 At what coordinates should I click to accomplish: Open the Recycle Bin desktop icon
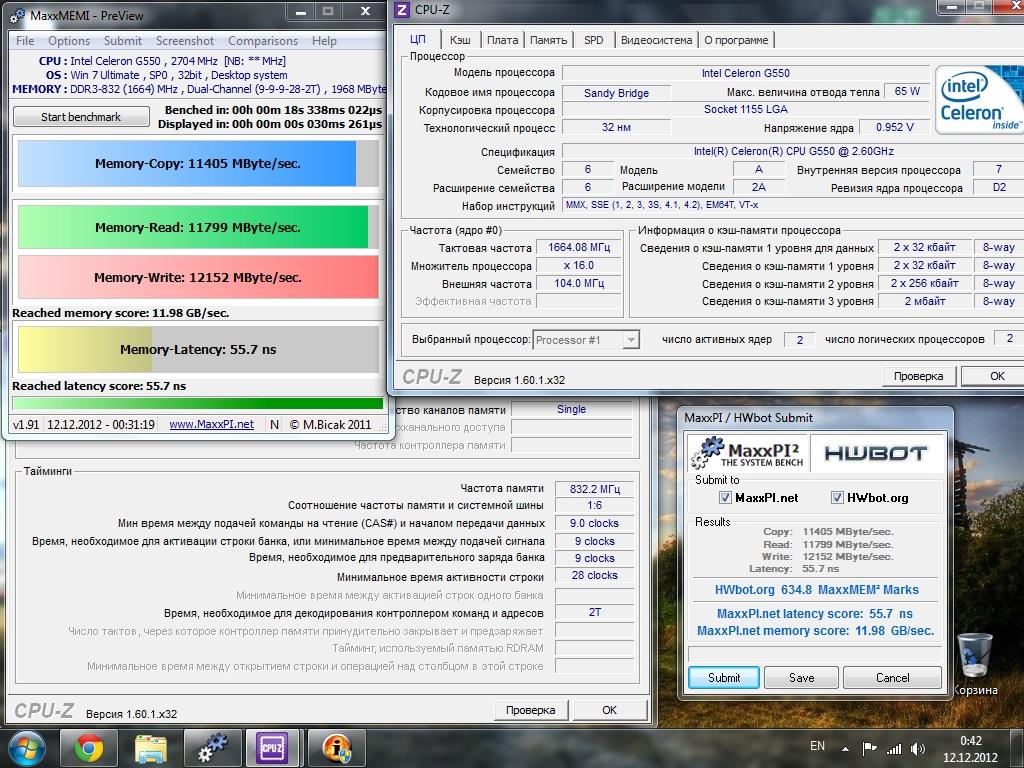(974, 663)
